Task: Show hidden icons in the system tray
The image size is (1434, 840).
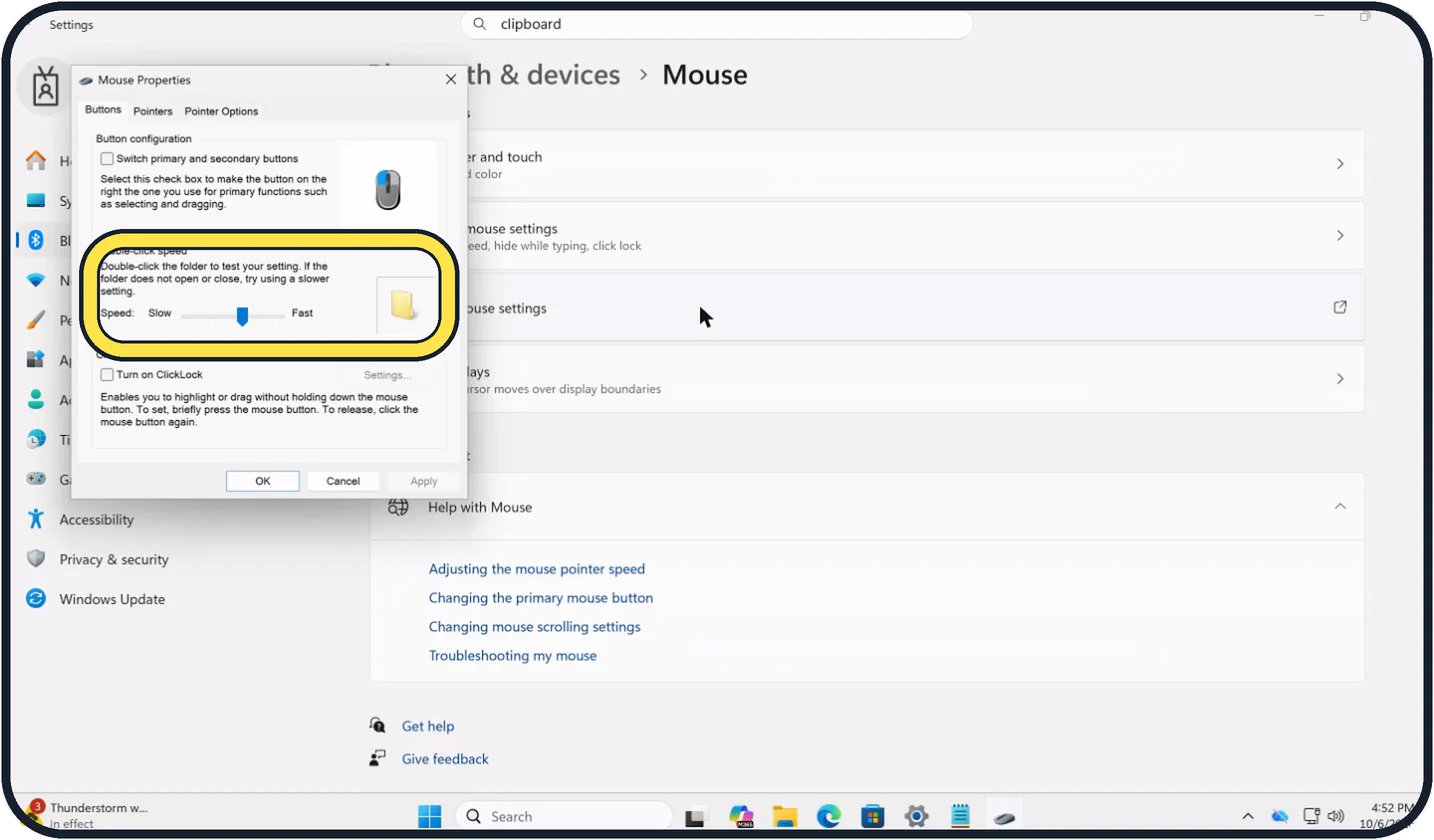Action: 1248,816
